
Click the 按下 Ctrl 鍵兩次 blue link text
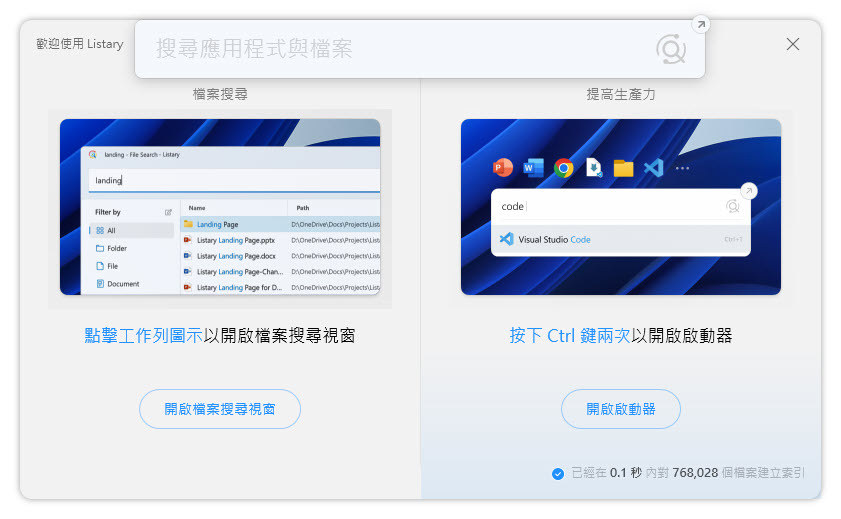[570, 336]
